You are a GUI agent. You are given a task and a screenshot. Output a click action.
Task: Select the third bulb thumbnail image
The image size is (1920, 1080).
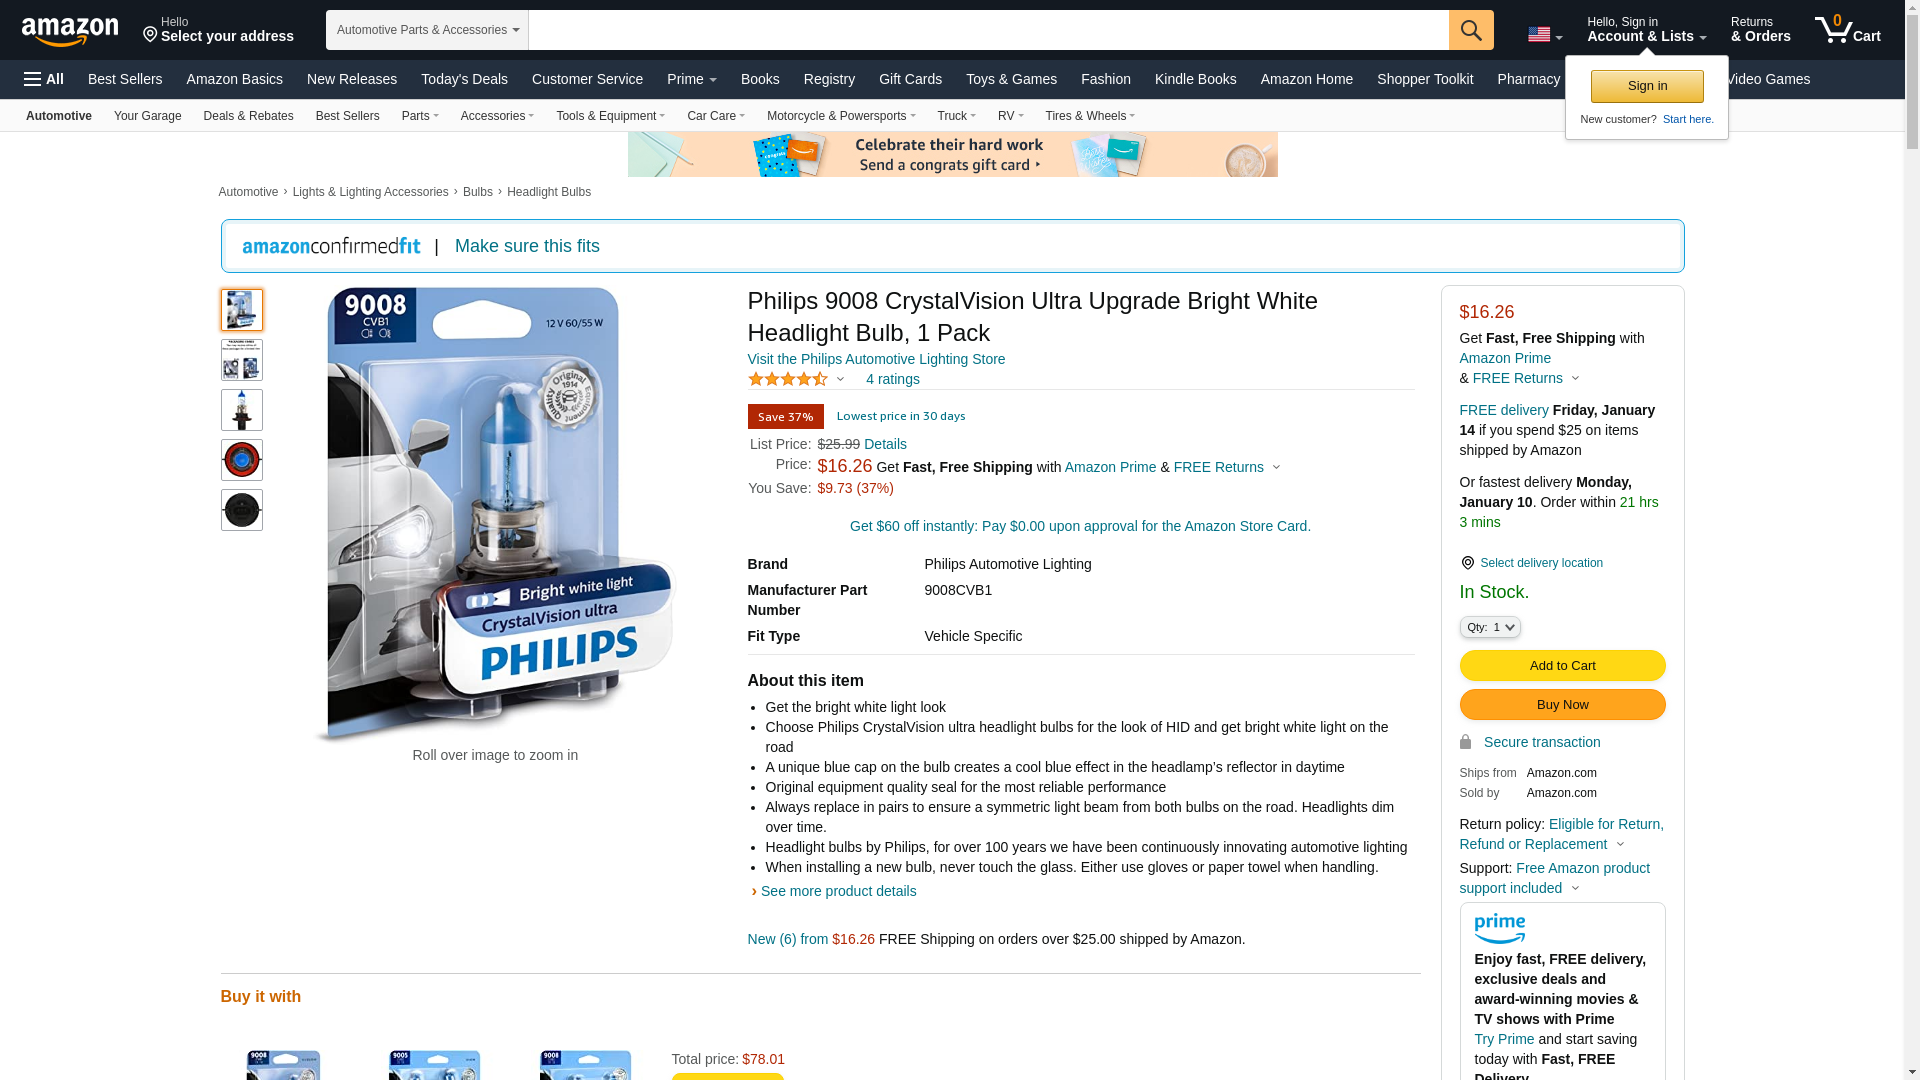click(242, 410)
